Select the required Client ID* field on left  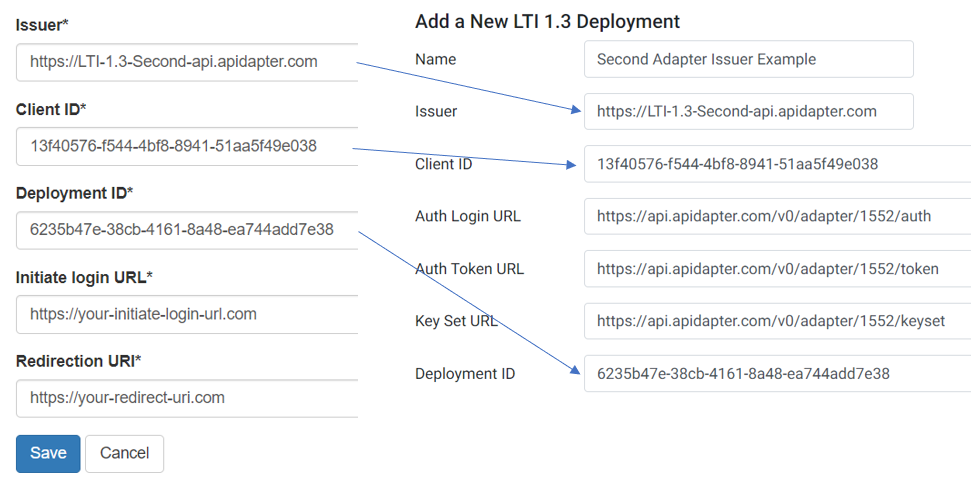pyautogui.click(x=187, y=146)
